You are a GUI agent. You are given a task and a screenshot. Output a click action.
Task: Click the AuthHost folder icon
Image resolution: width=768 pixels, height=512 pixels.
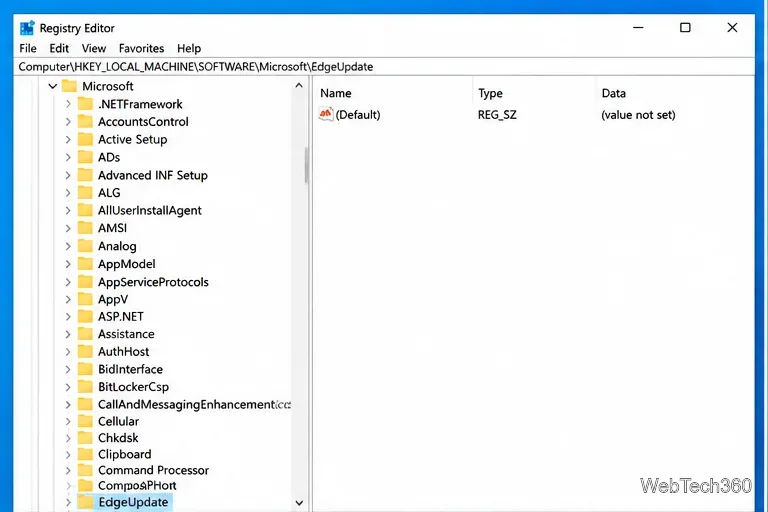click(x=85, y=352)
